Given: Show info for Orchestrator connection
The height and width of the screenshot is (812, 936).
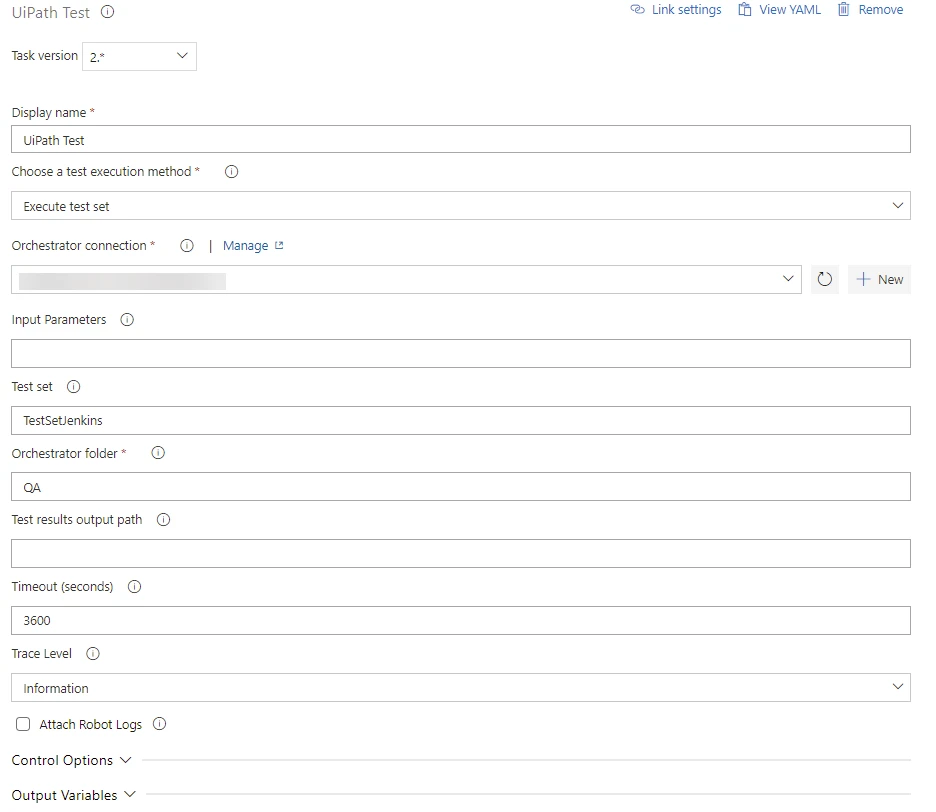Looking at the screenshot, I should tap(187, 246).
